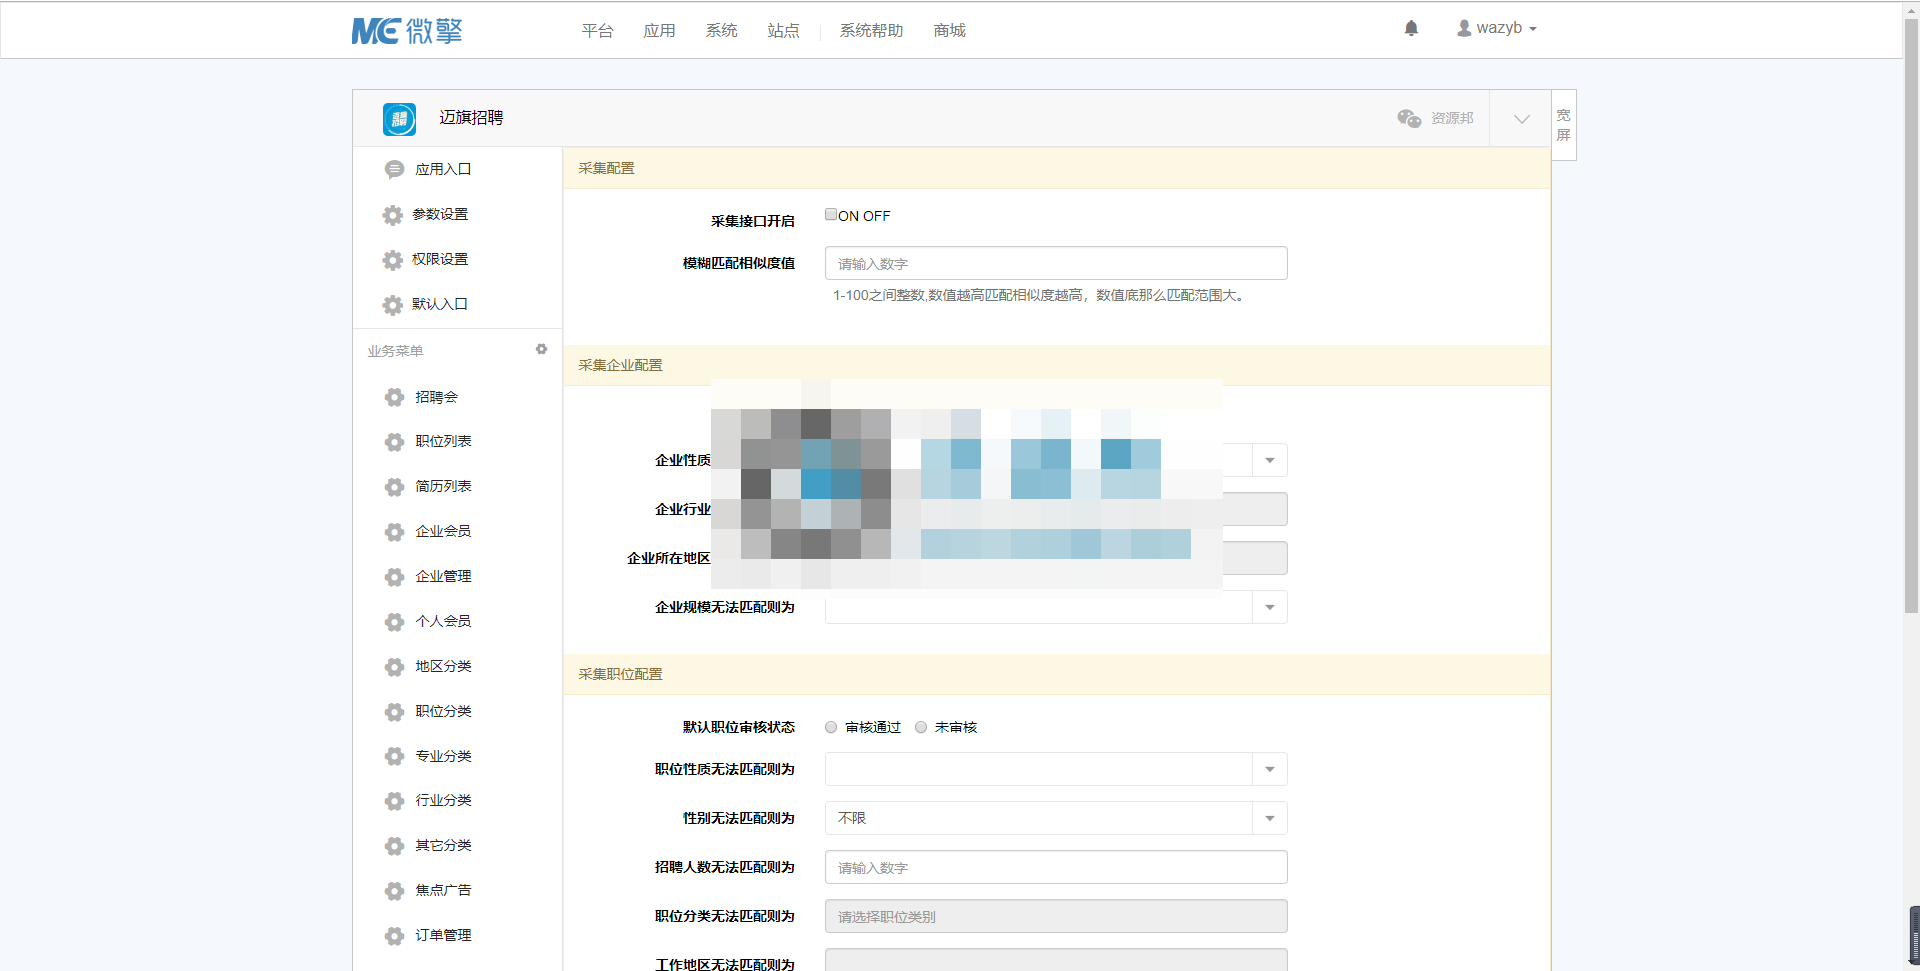Image resolution: width=1920 pixels, height=971 pixels.
Task: Open 职位列表 in the sidebar
Action: (x=443, y=442)
